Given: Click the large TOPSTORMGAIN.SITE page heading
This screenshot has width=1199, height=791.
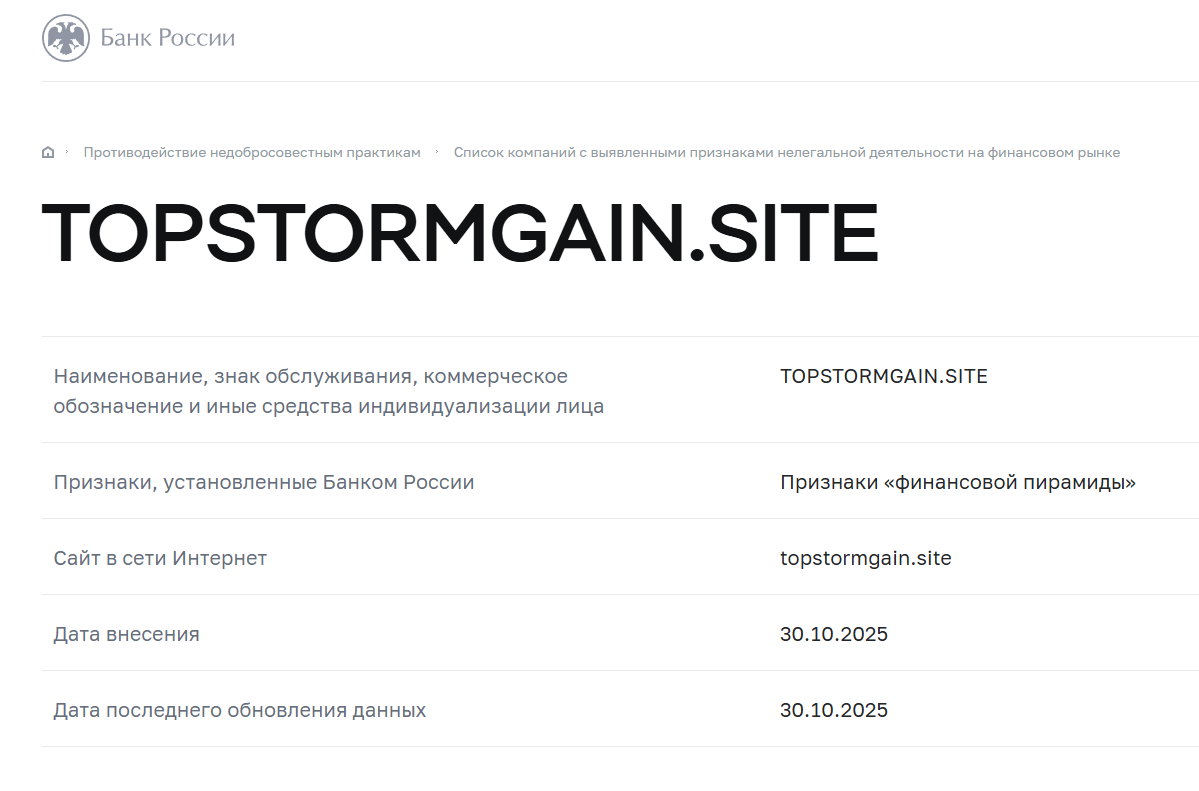Looking at the screenshot, I should [x=460, y=235].
